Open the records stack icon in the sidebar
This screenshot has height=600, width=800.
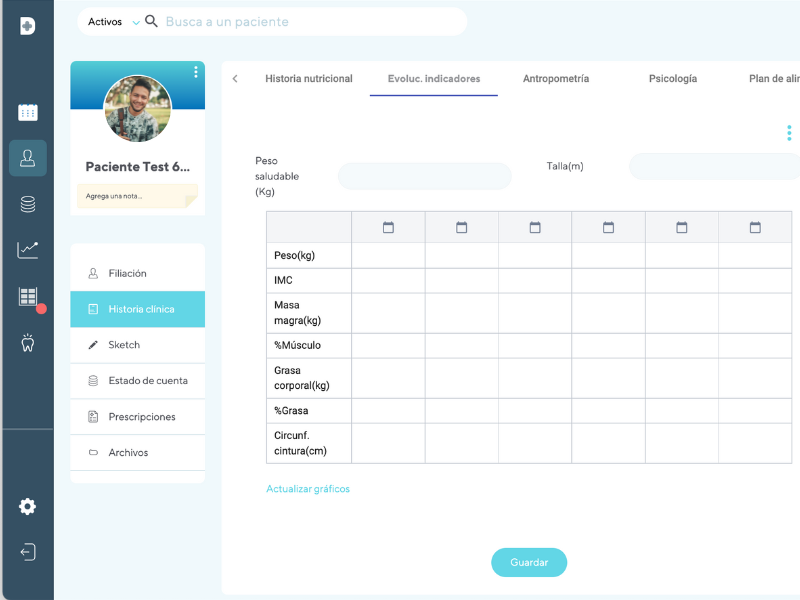(27, 203)
